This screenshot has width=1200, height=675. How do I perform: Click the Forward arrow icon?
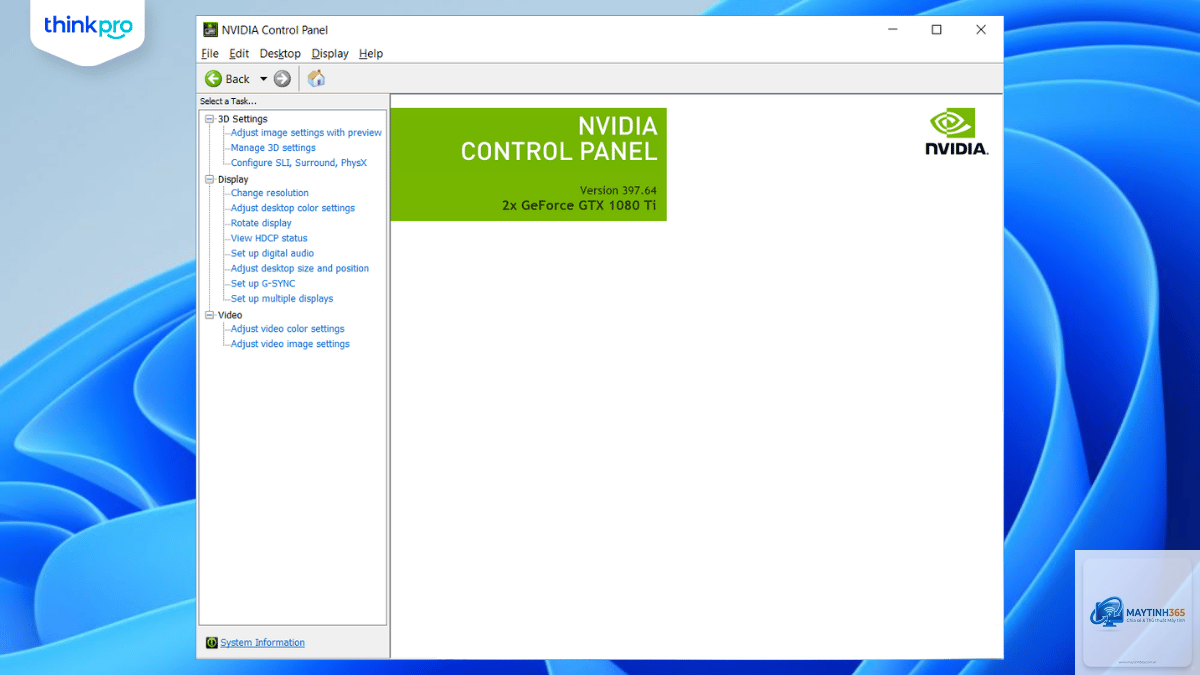point(282,79)
